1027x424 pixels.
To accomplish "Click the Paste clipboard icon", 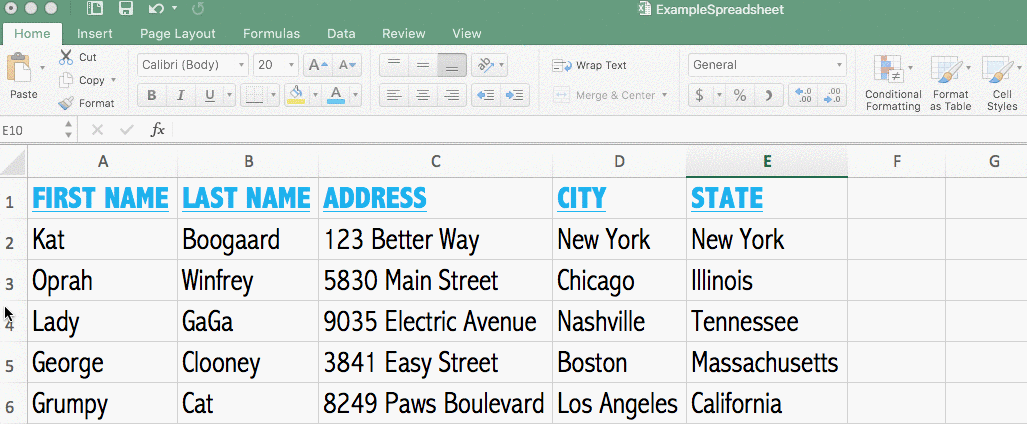I will coord(19,71).
